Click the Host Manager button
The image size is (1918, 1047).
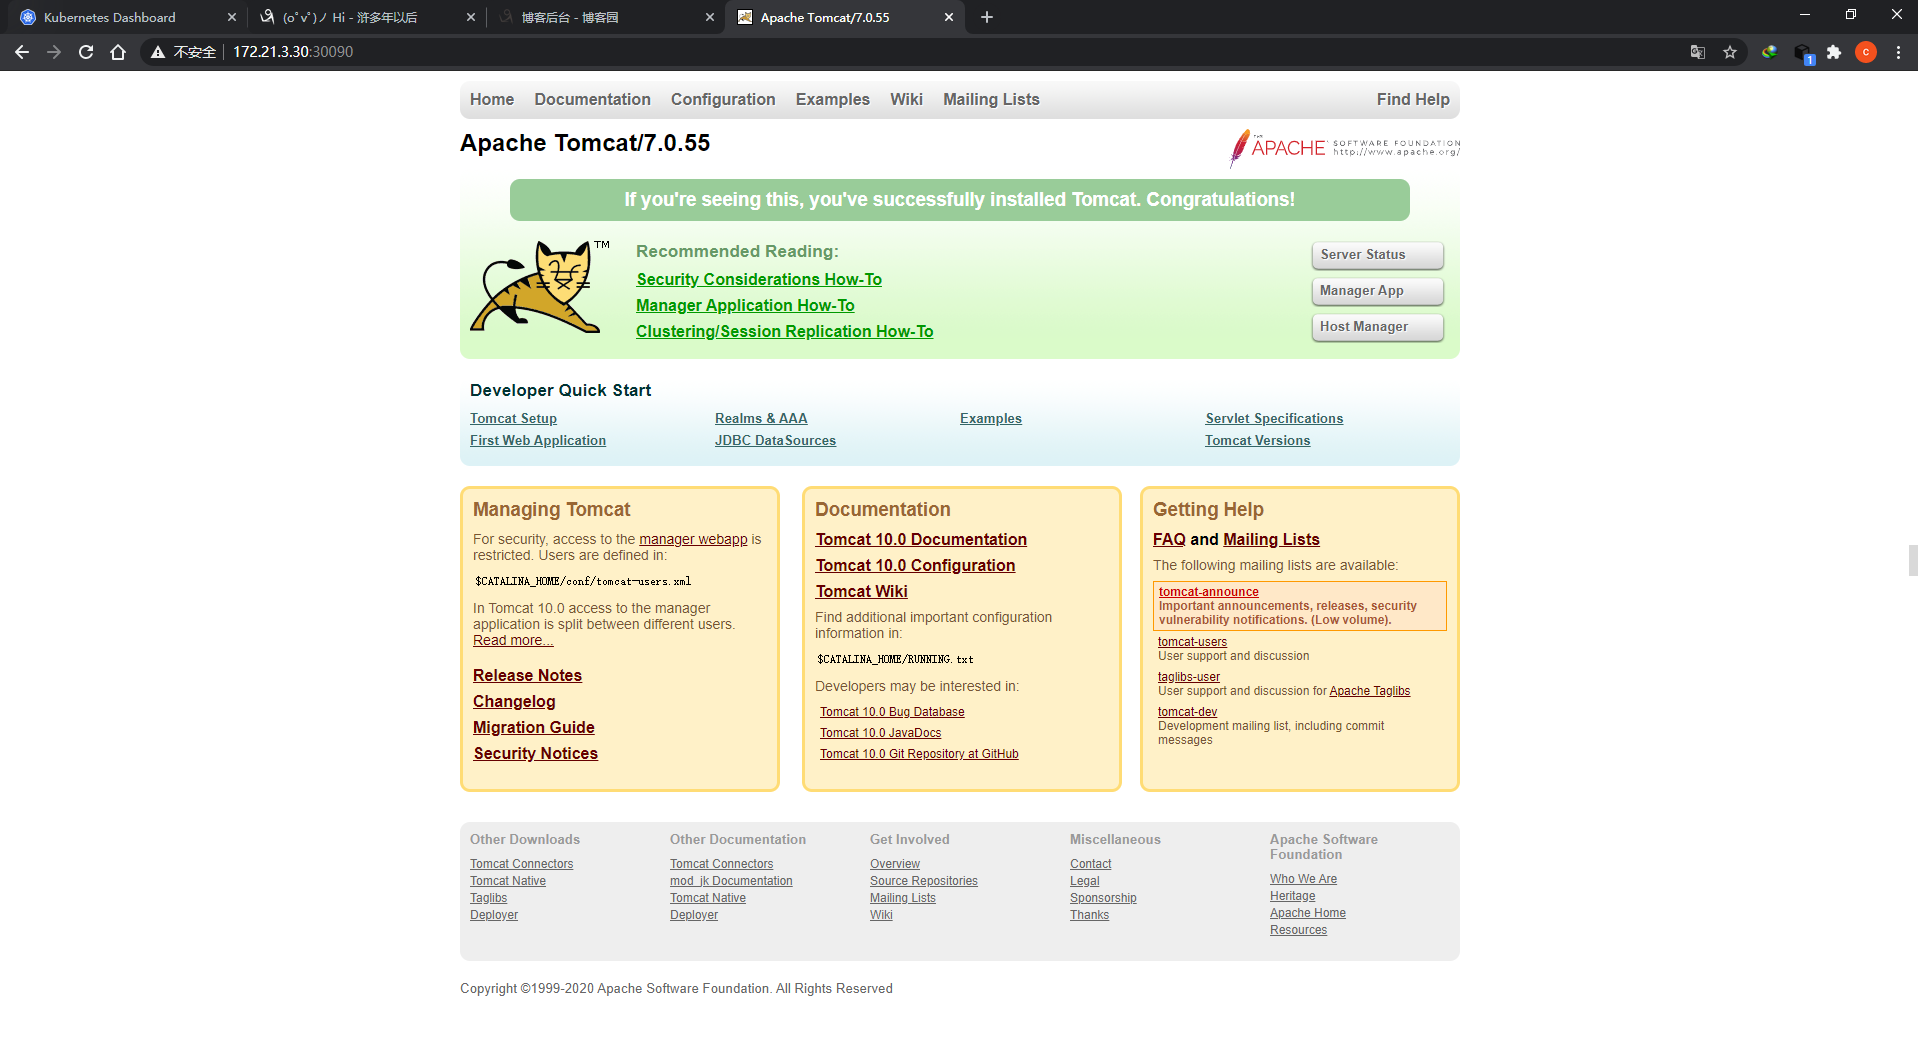[x=1377, y=327]
